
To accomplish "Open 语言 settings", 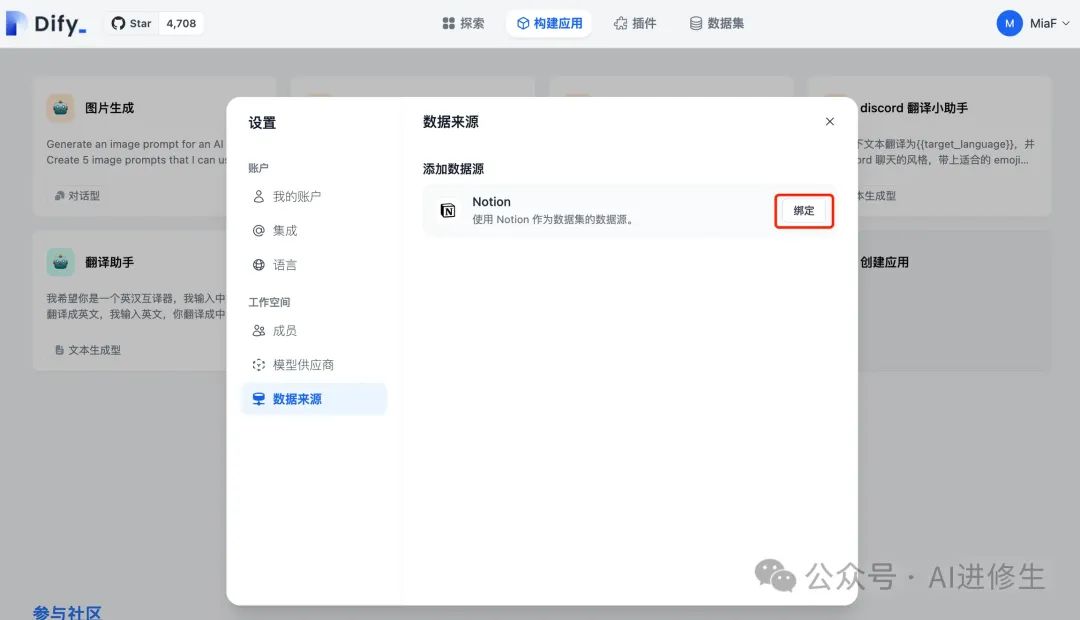I will pos(314,265).
